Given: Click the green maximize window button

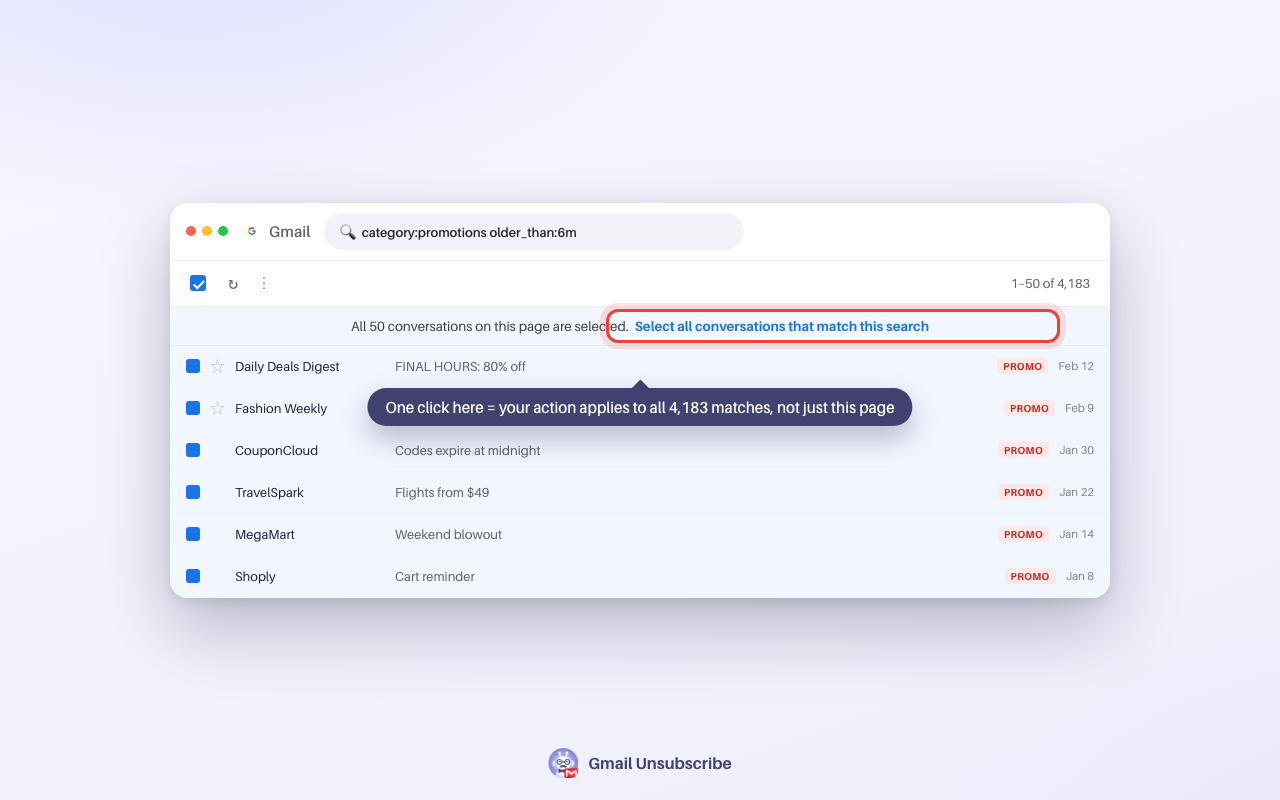Looking at the screenshot, I should click(223, 231).
